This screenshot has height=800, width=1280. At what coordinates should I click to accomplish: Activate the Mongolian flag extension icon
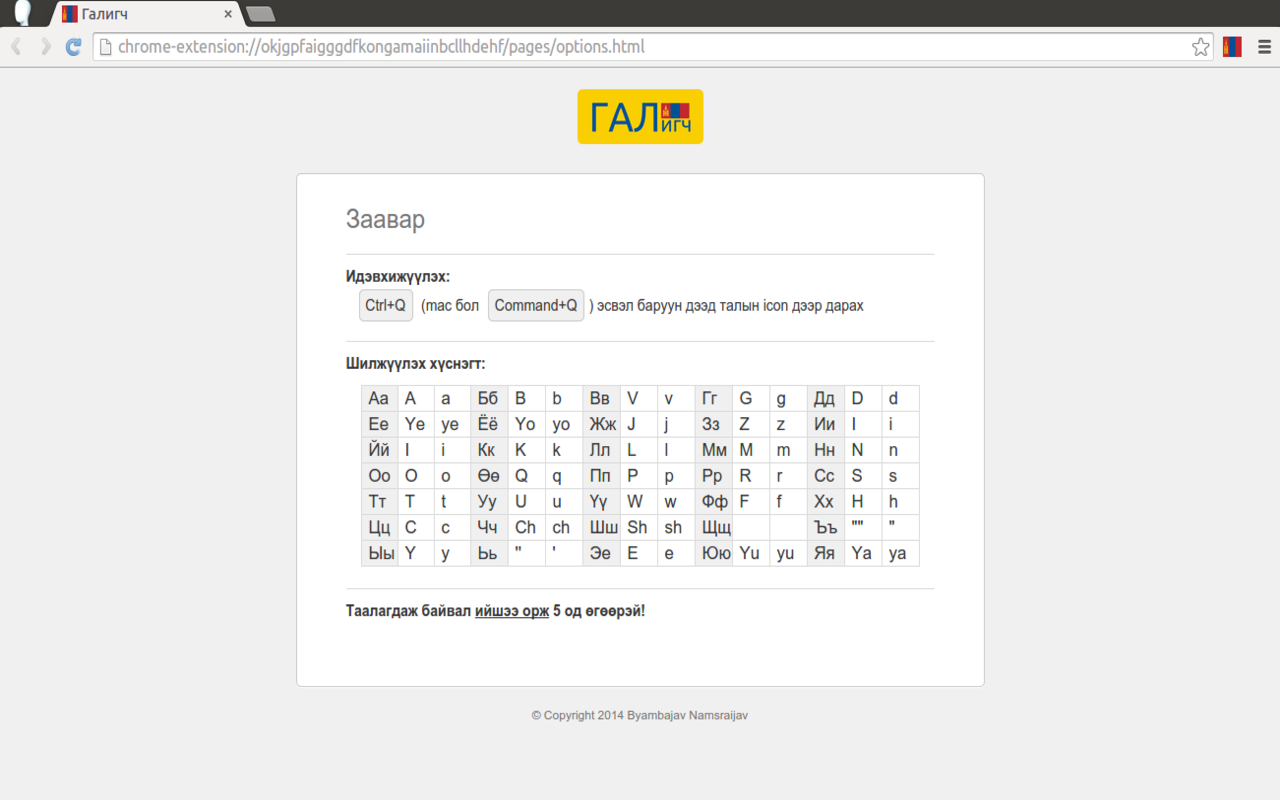(1232, 47)
